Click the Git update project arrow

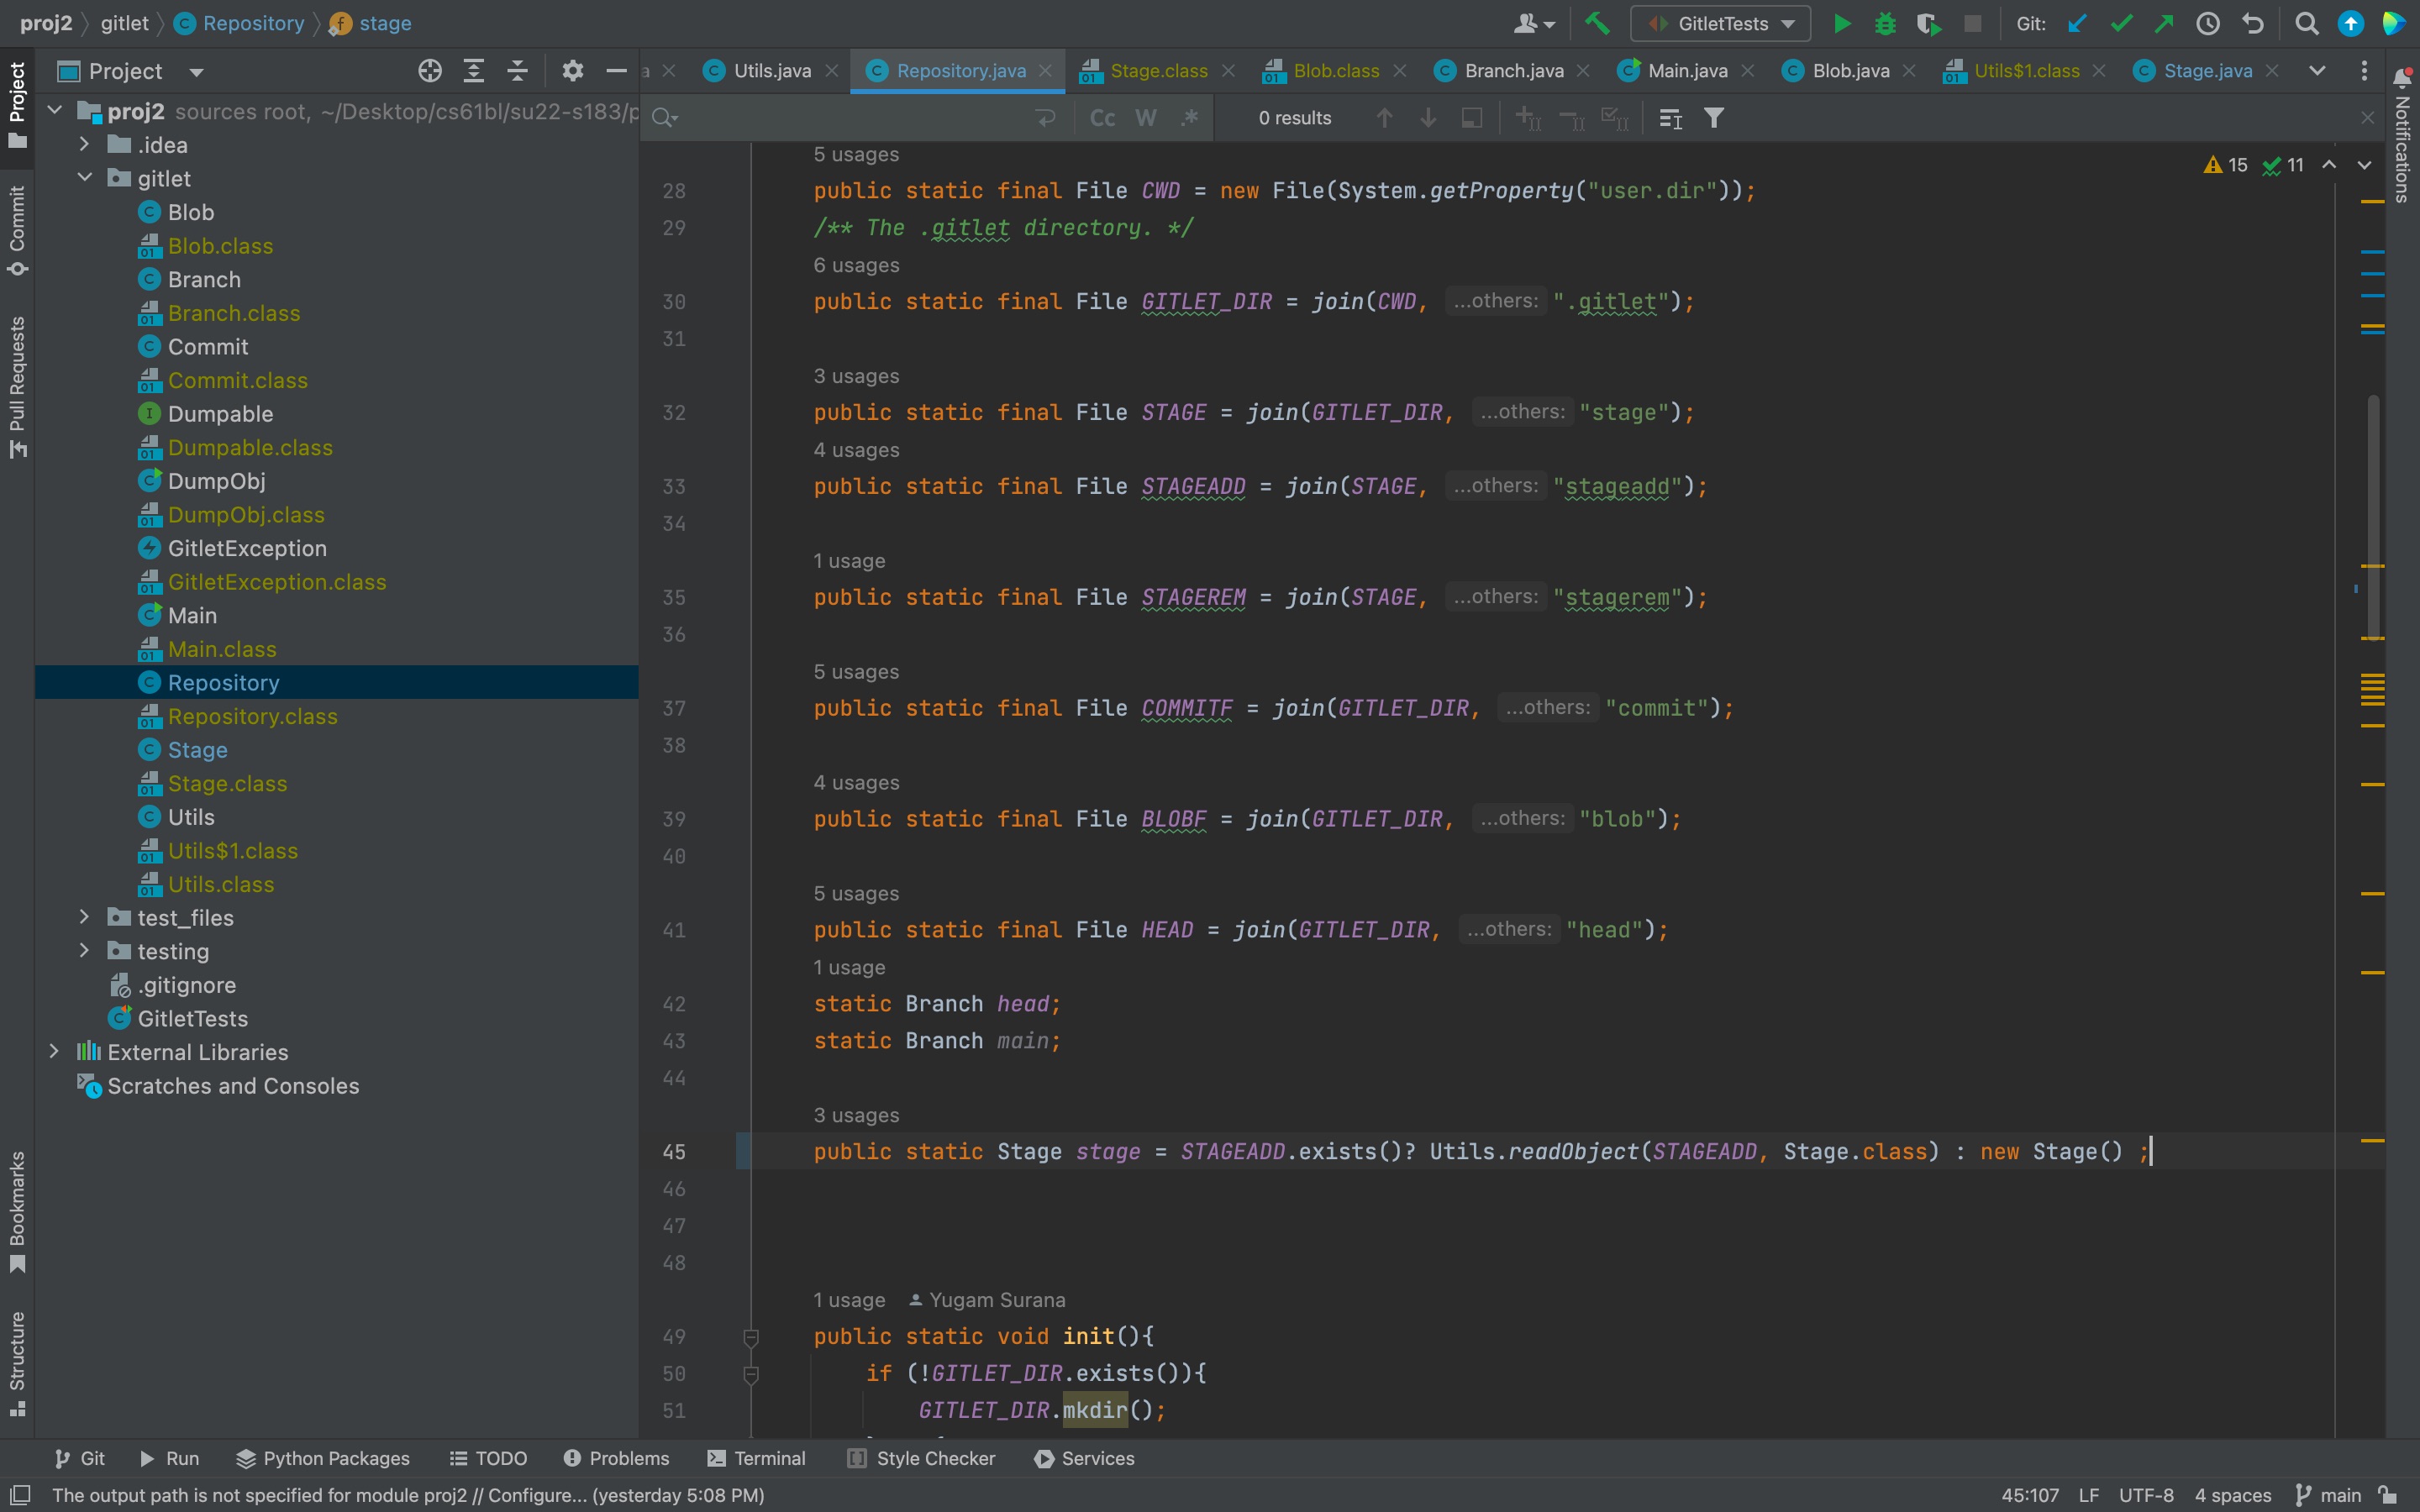point(2077,23)
